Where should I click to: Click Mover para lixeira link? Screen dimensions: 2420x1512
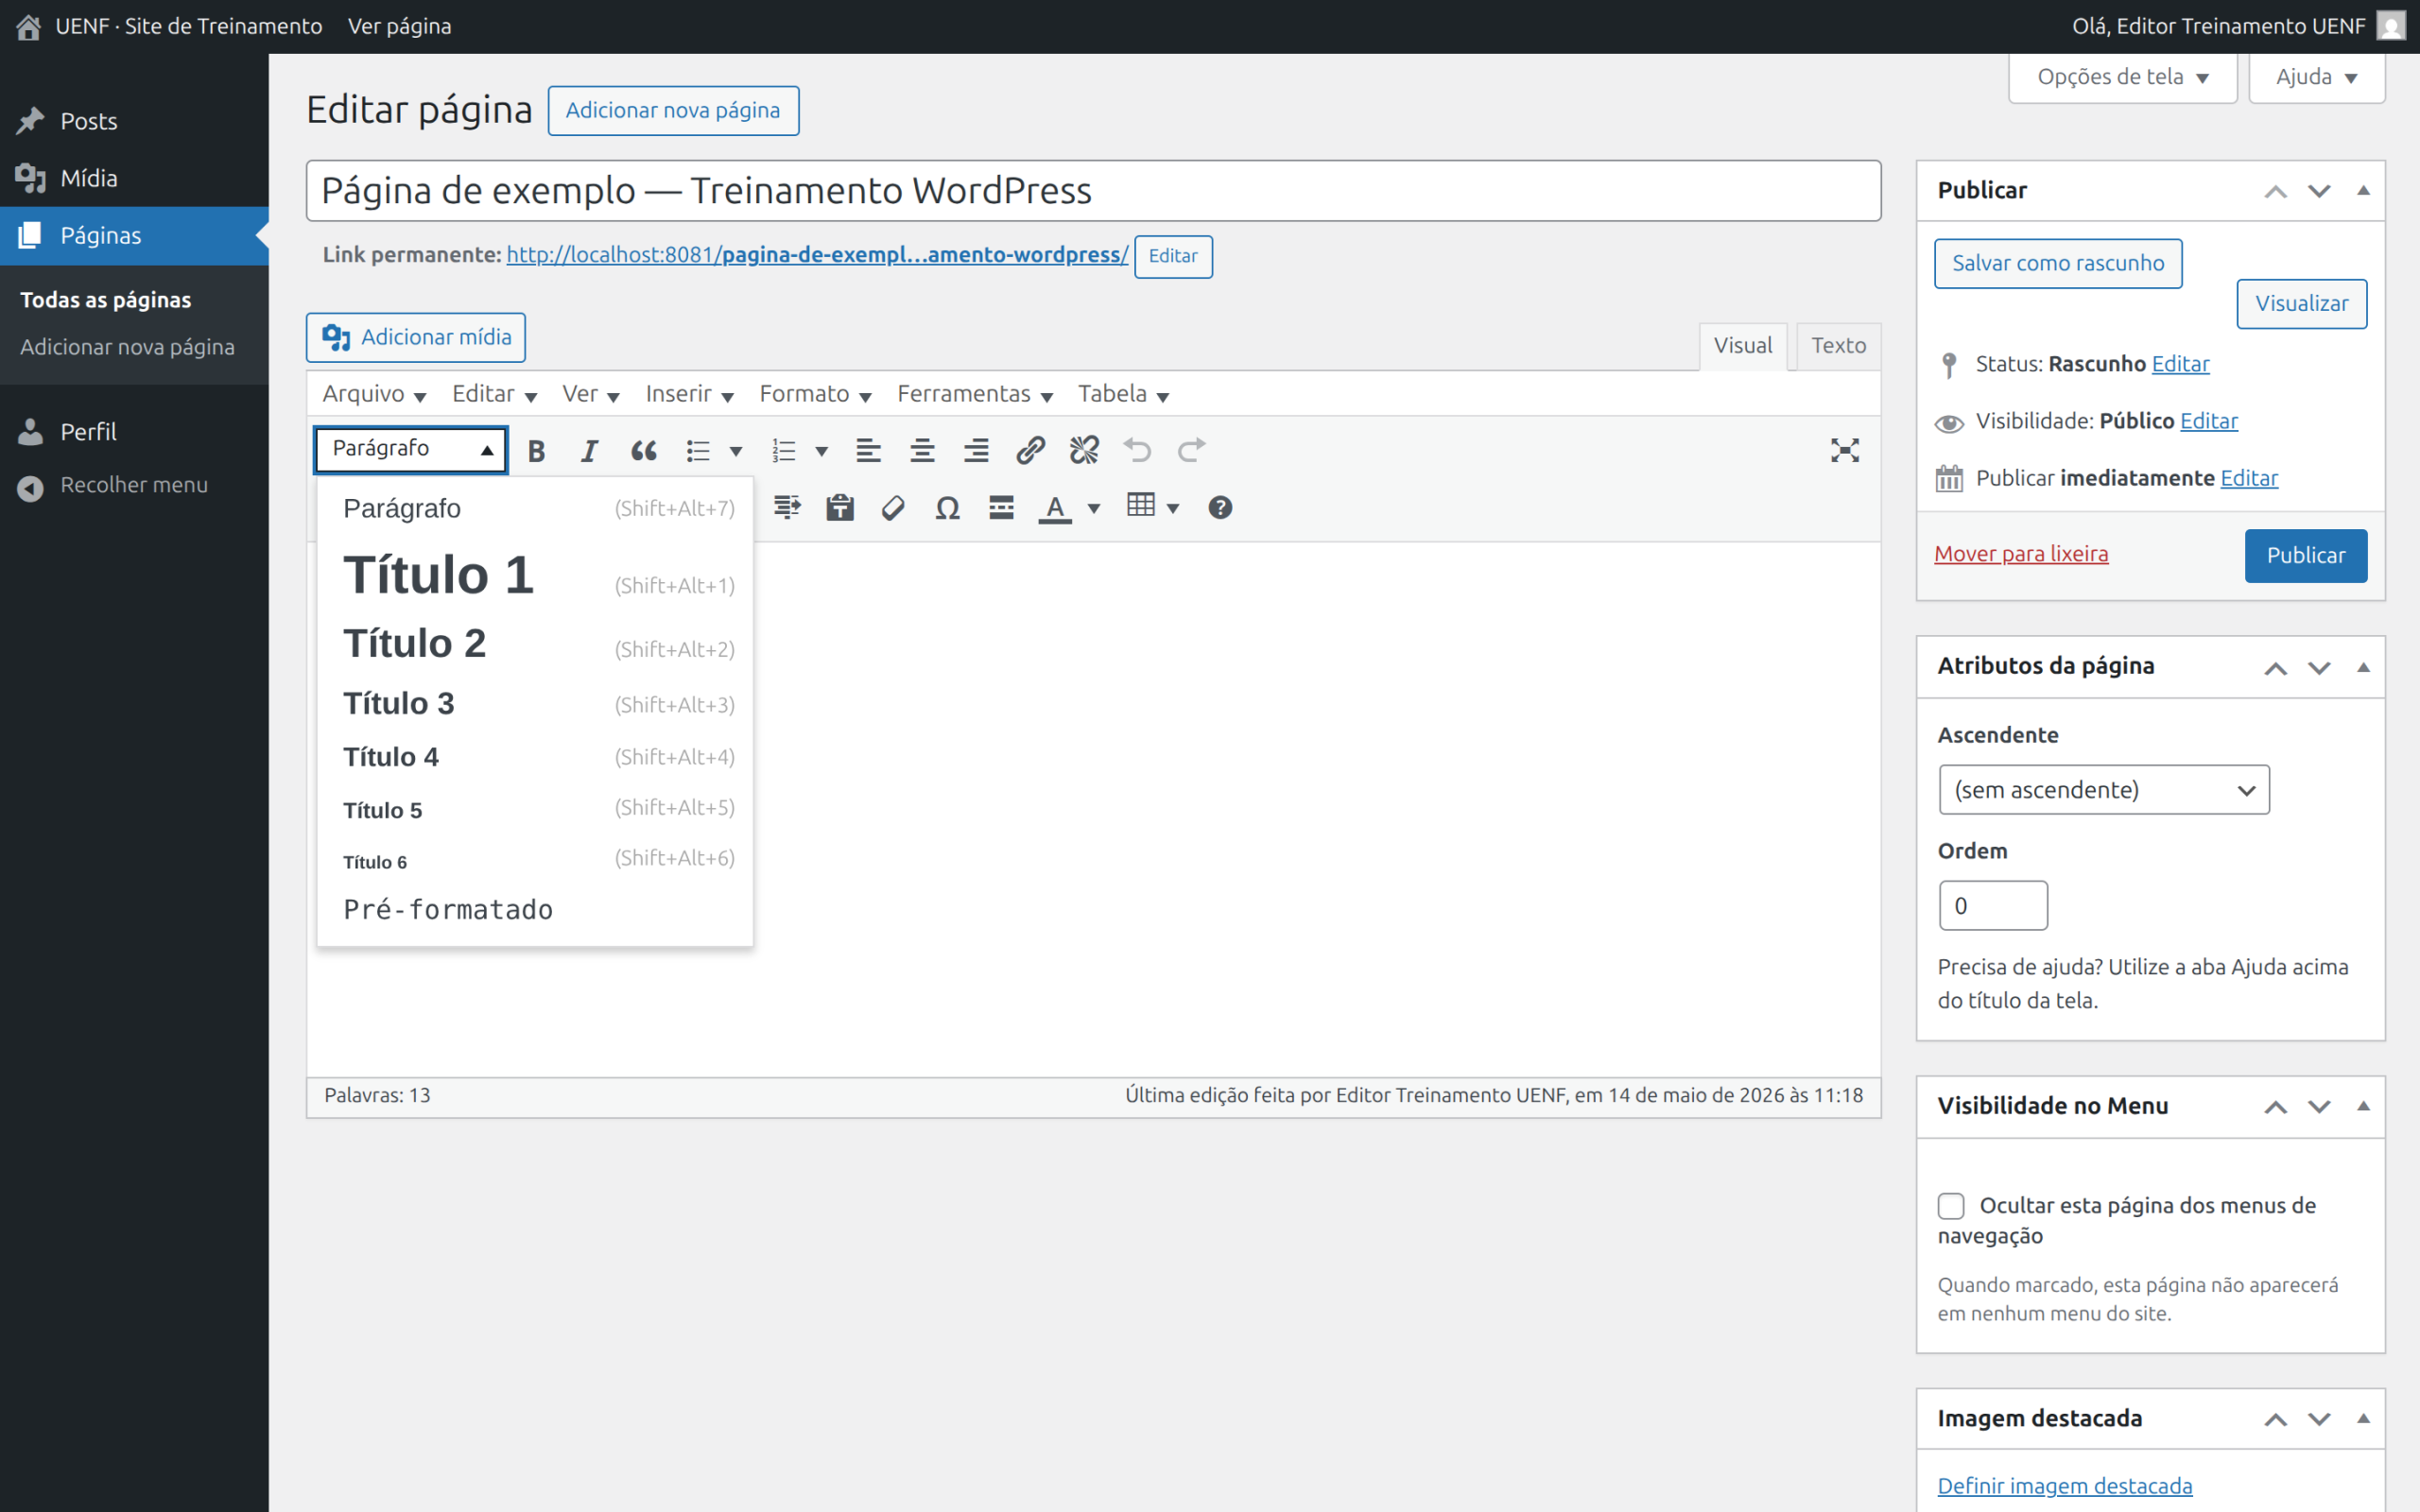[2021, 554]
